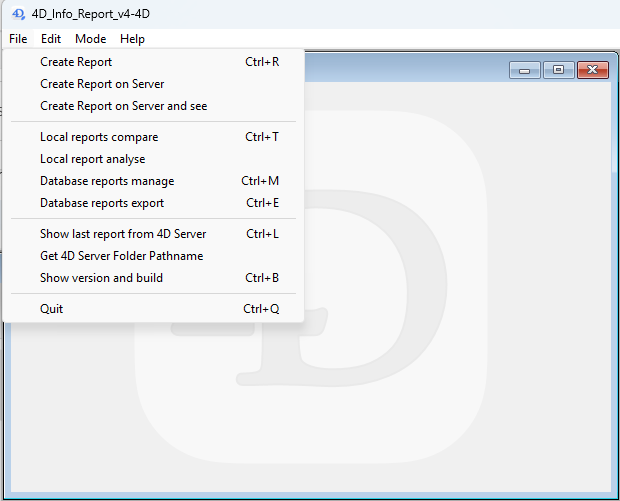The height and width of the screenshot is (501, 620).
Task: Open the Mode menu
Action: tap(90, 39)
